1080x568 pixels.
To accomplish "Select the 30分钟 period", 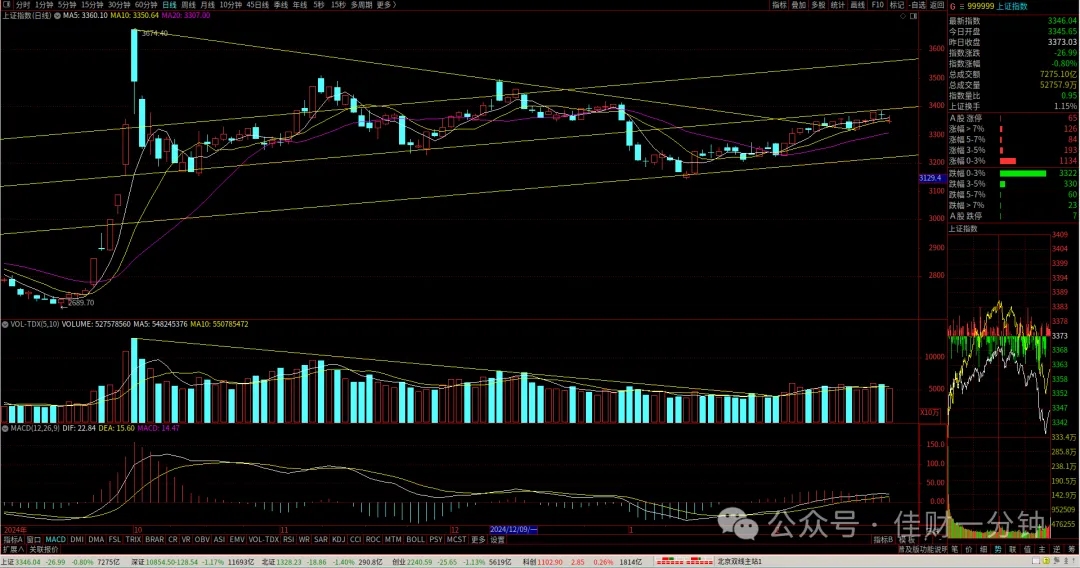I will click(119, 5).
